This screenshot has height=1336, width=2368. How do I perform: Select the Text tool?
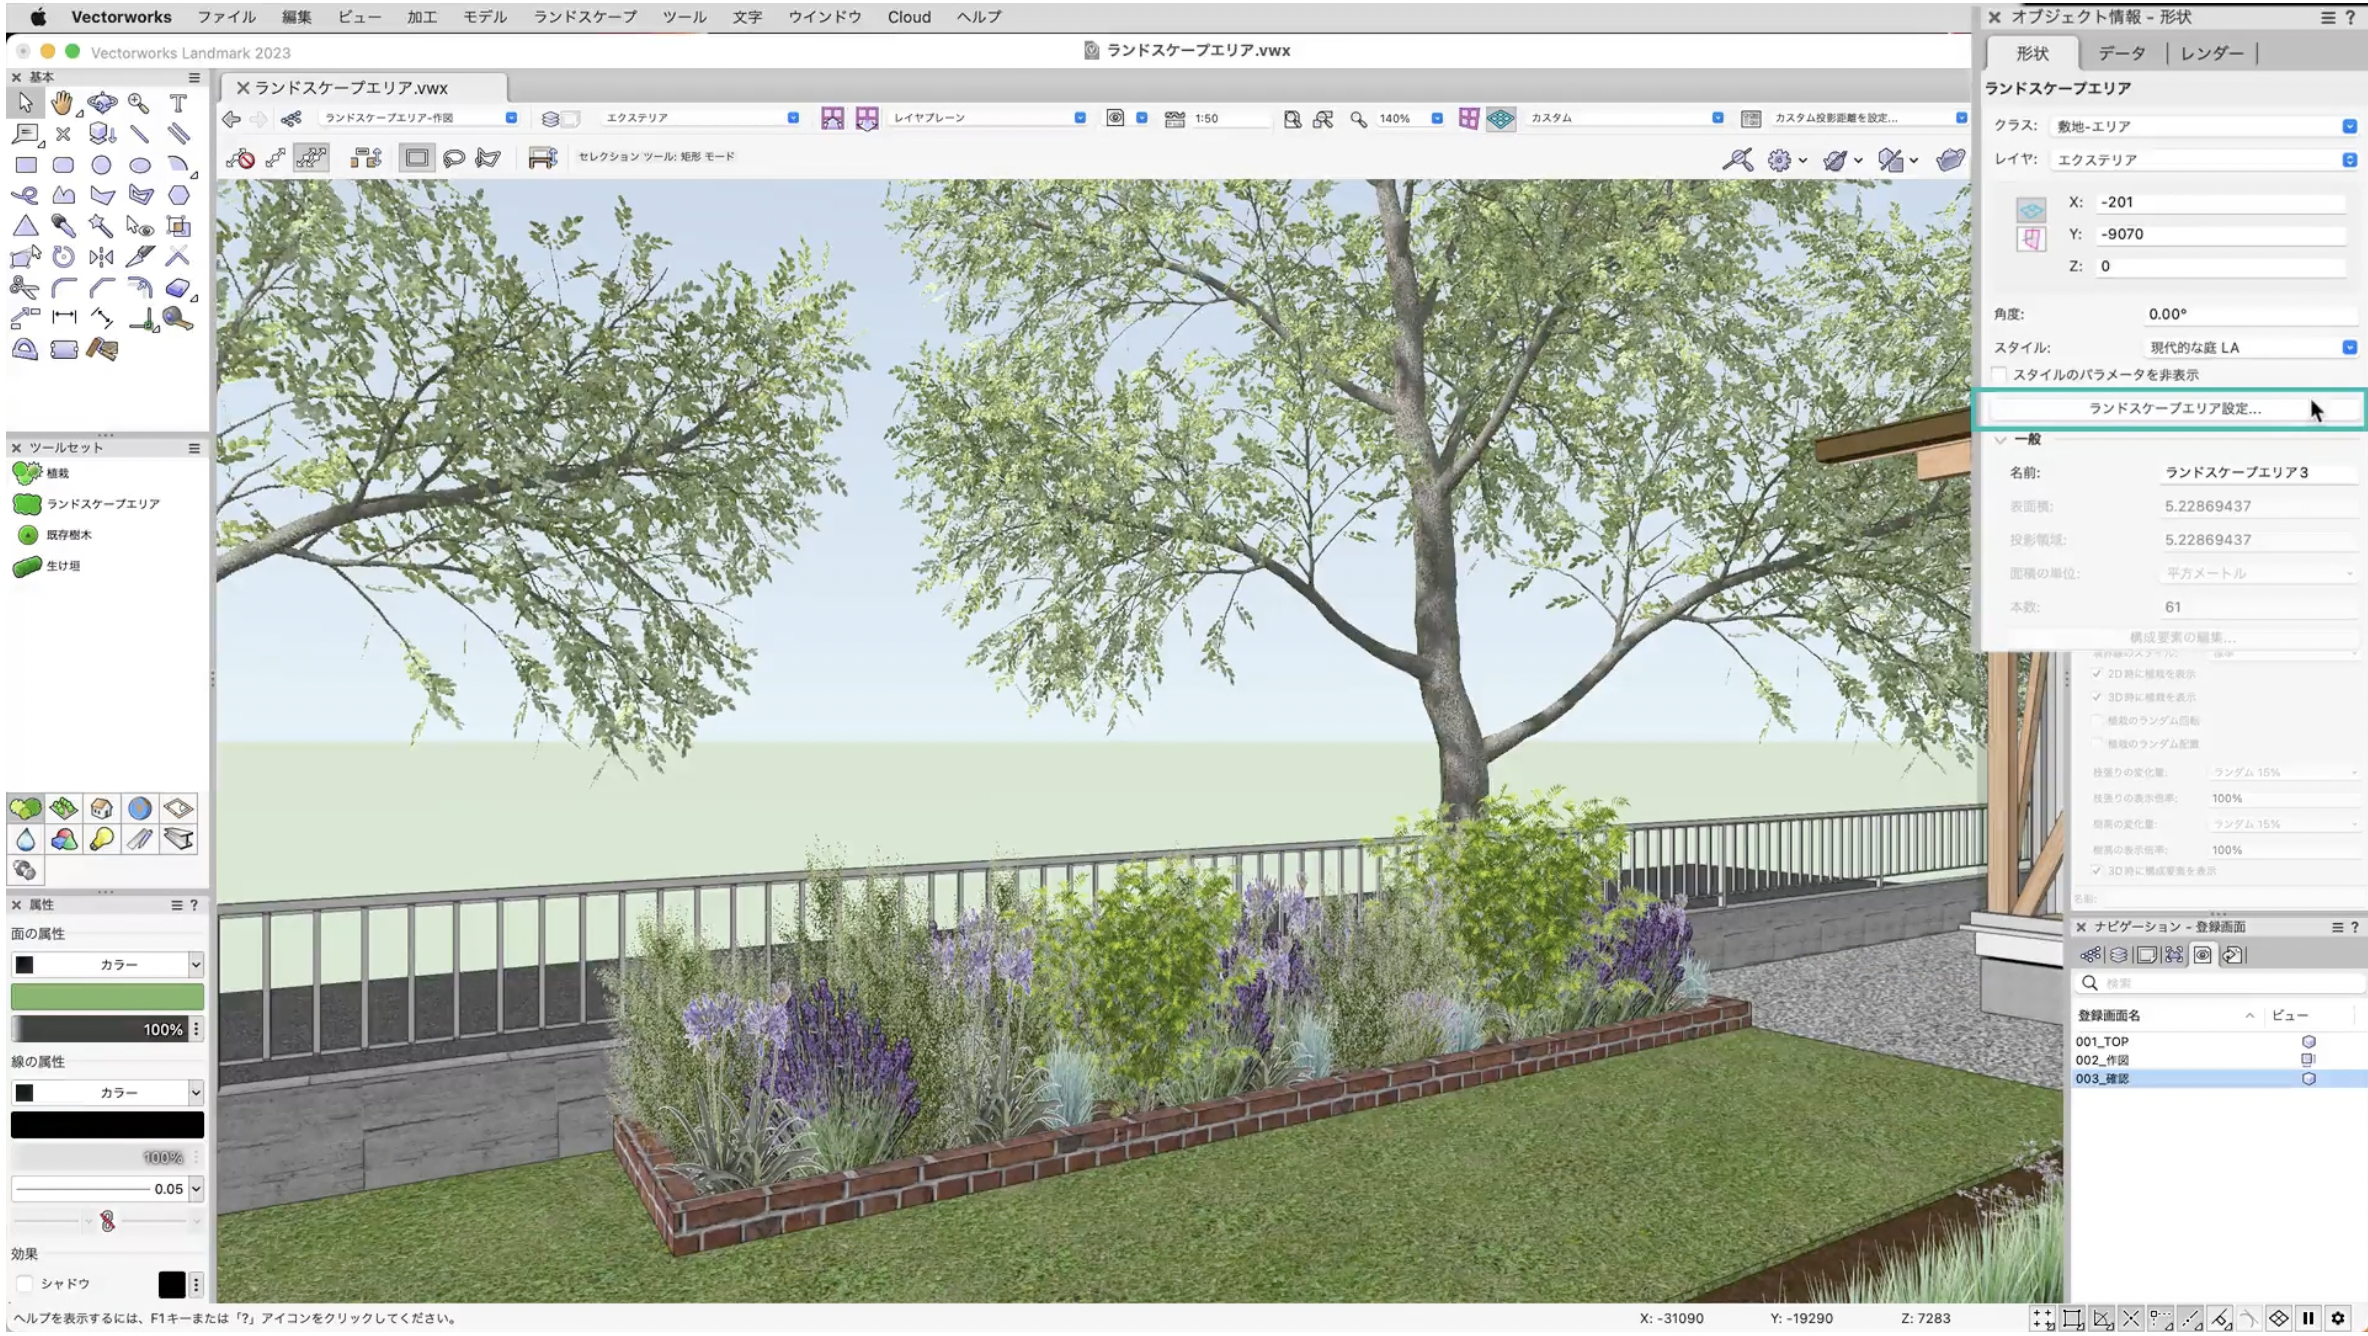[x=178, y=103]
